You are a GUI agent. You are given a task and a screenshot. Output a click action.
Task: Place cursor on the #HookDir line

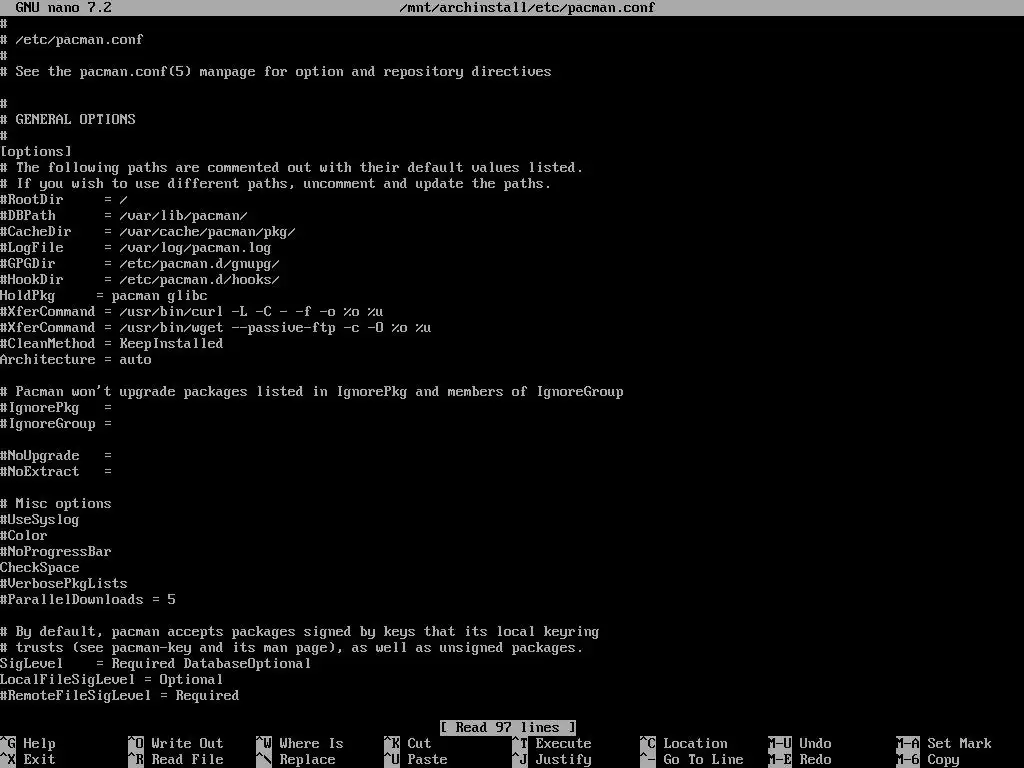140,280
